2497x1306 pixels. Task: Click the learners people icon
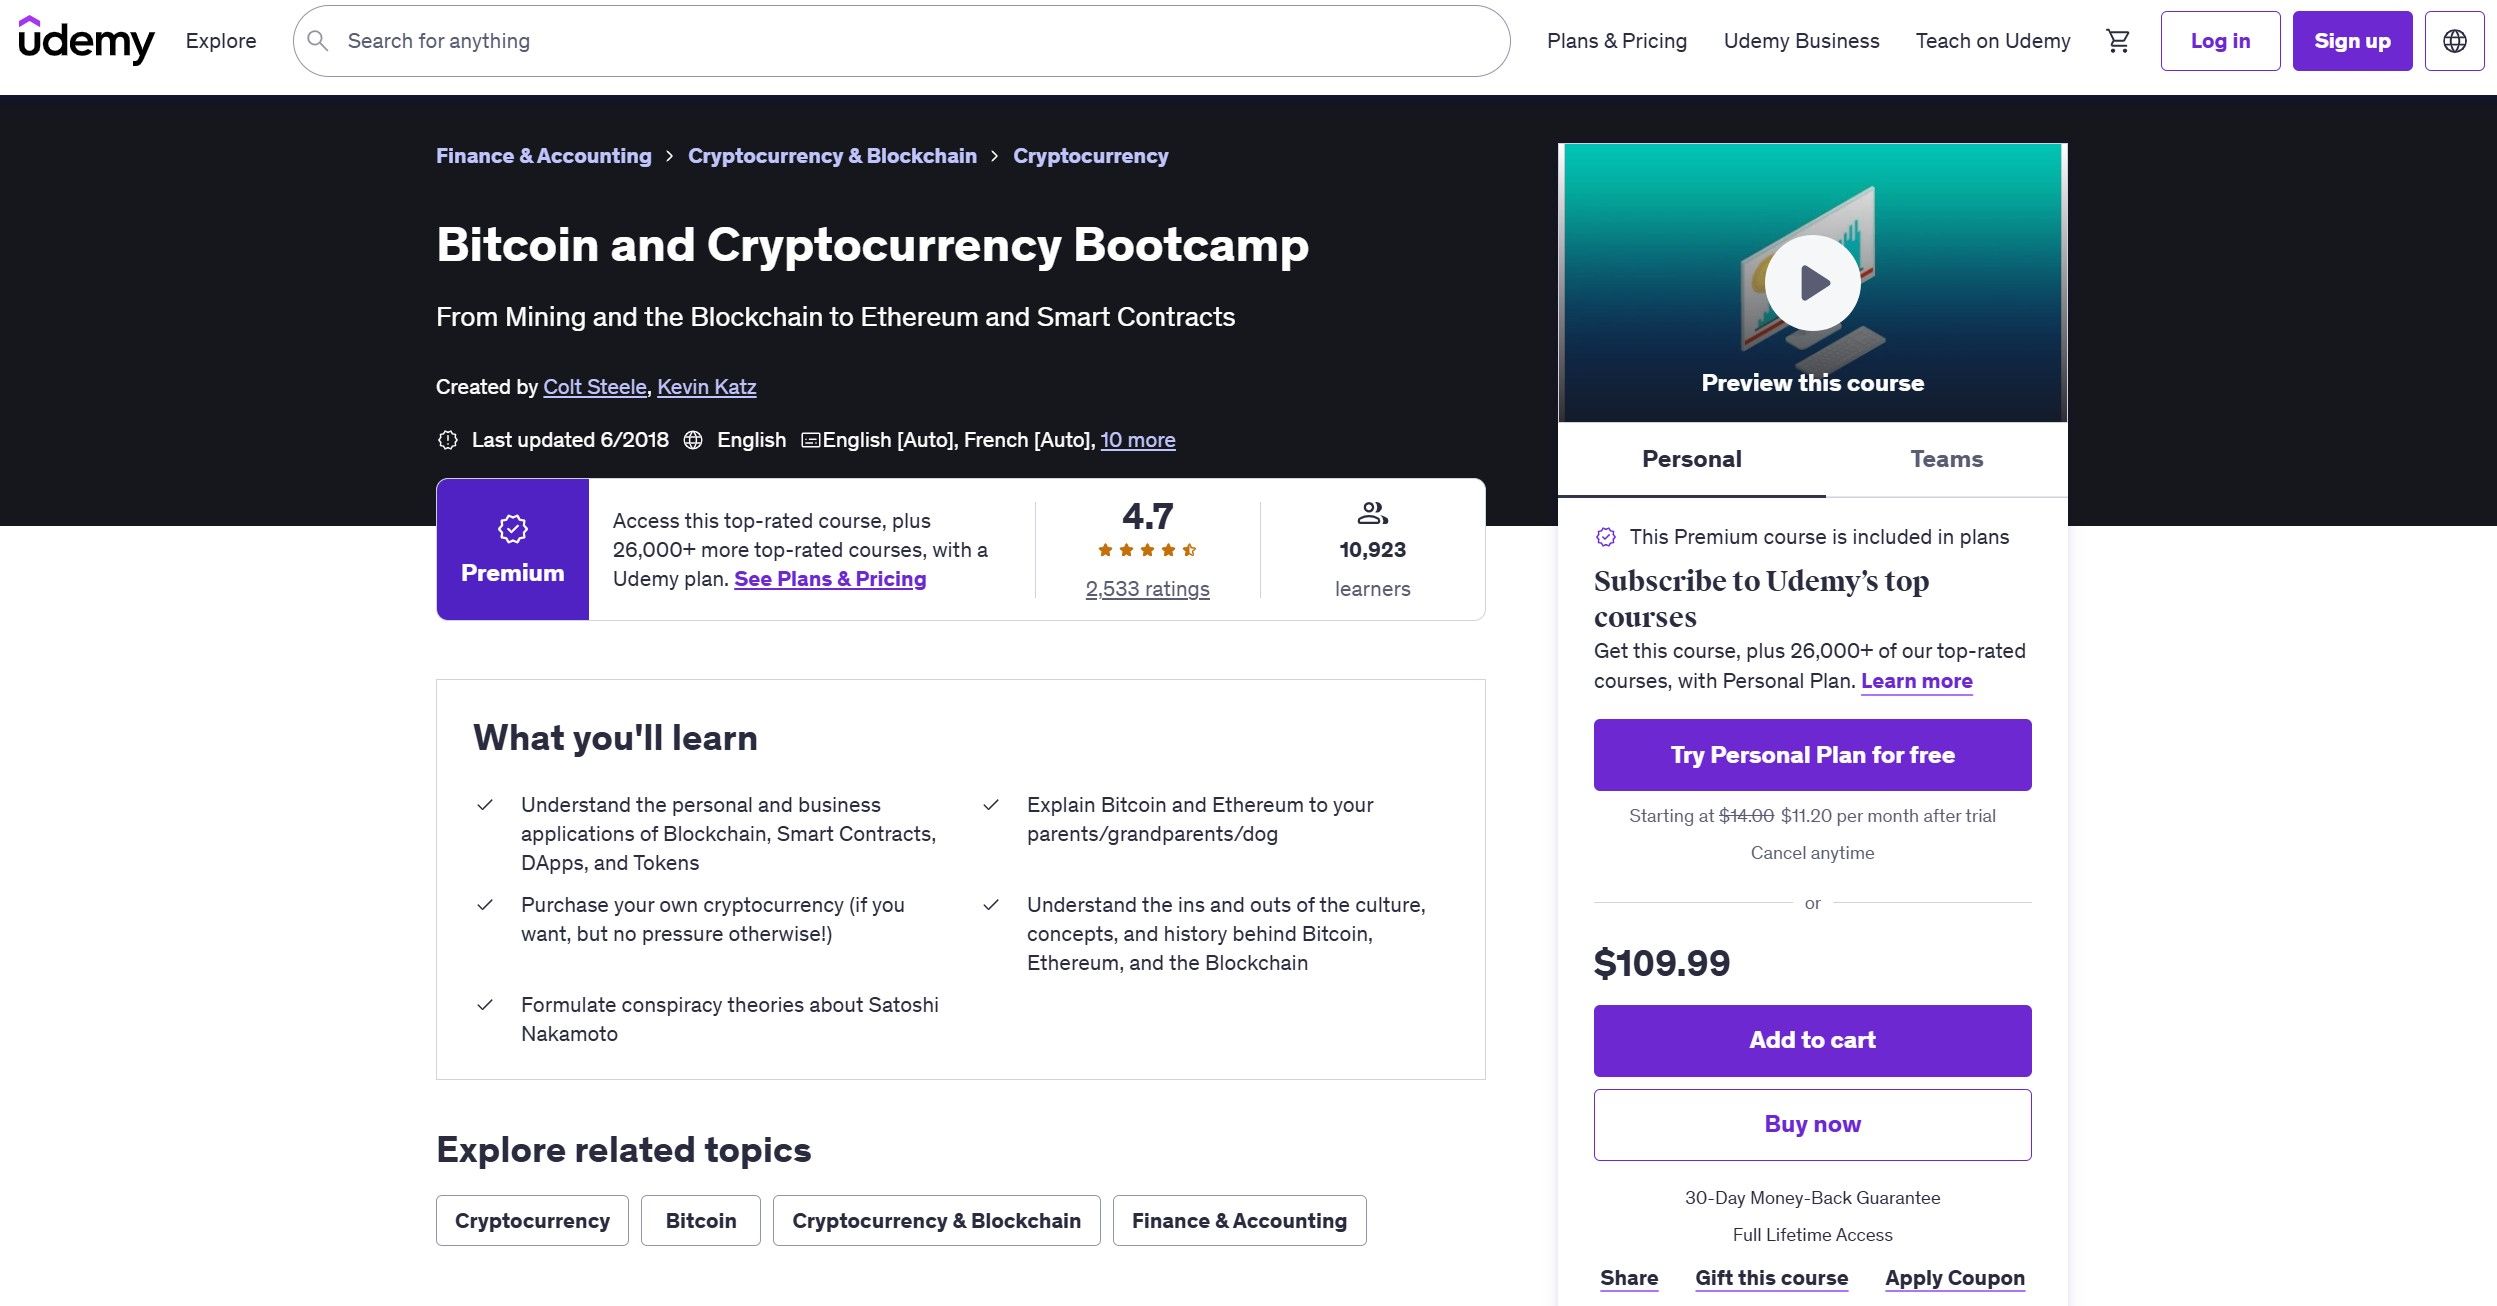1372,514
